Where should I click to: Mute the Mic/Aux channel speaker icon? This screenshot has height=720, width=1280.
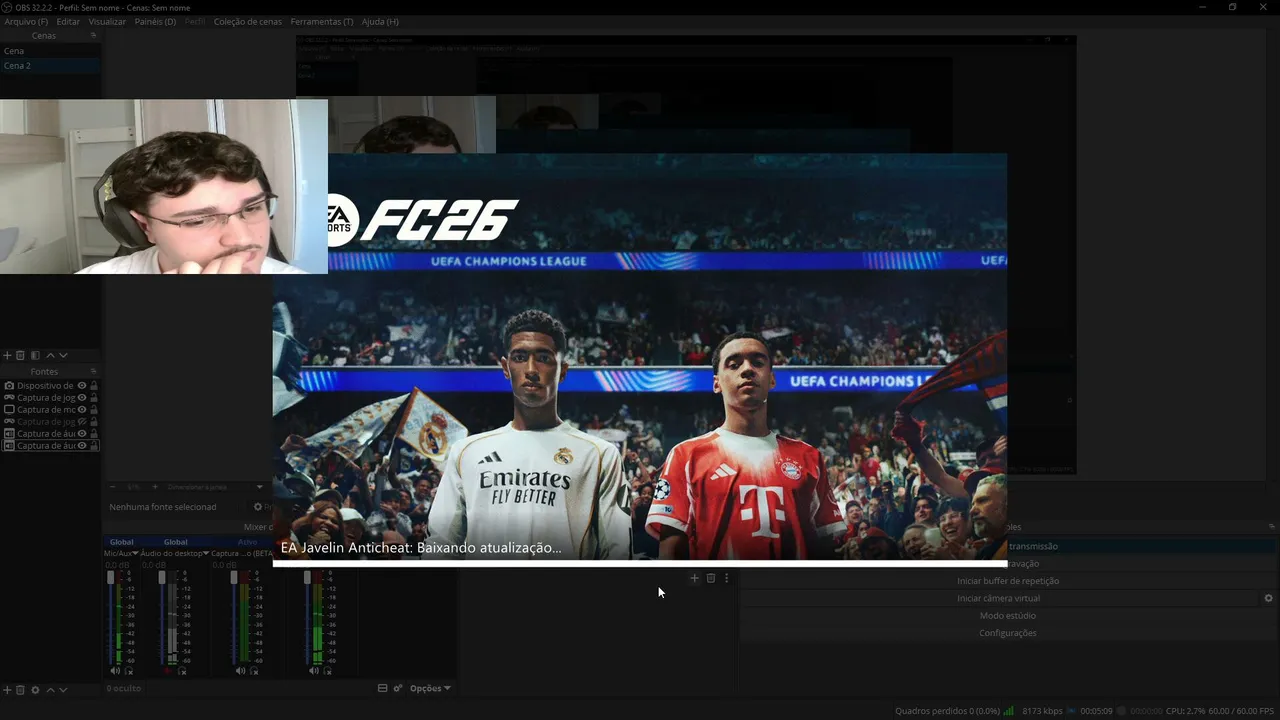[115, 671]
